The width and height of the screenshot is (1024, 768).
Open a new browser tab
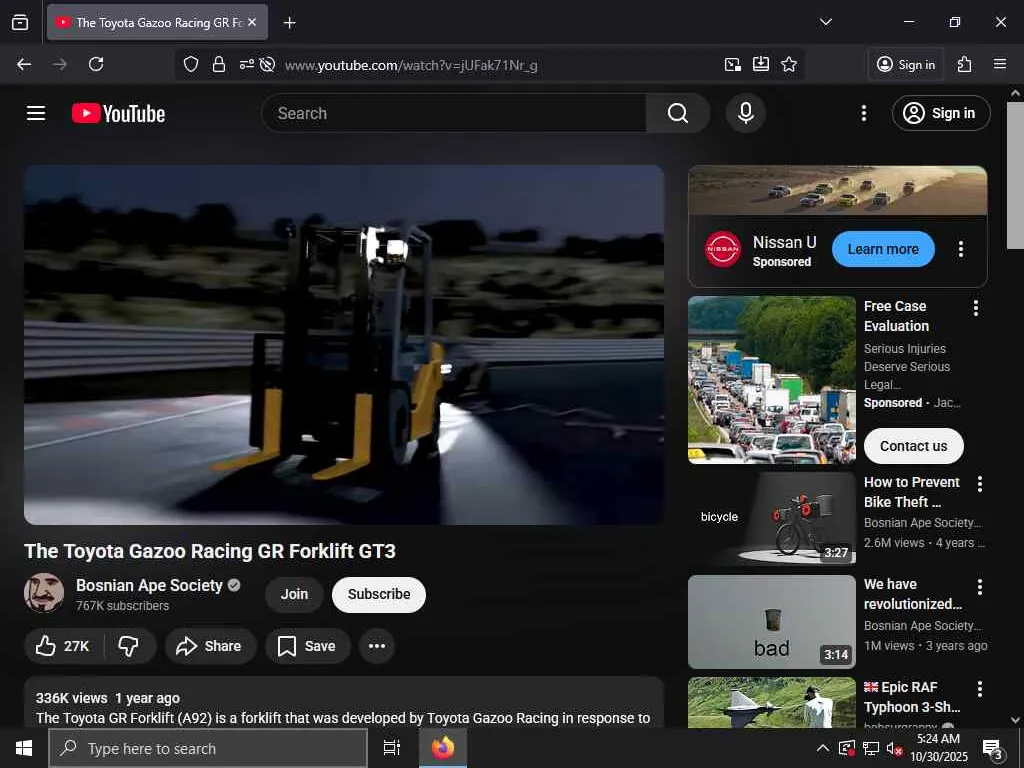pos(289,23)
